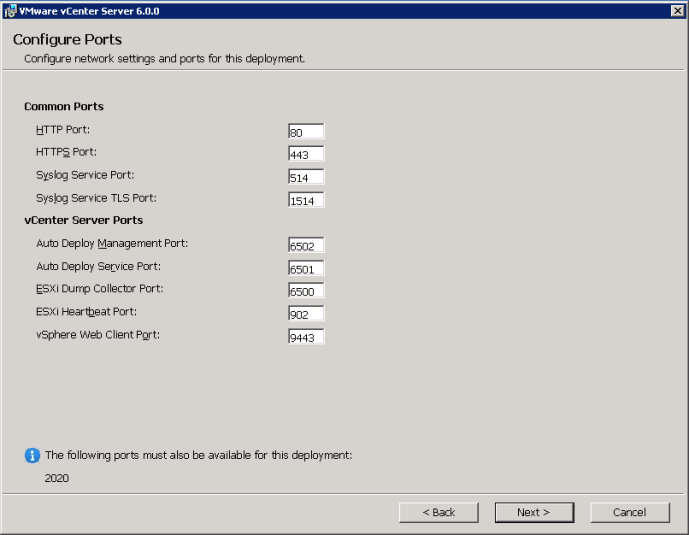Go back with the Back button

click(438, 512)
